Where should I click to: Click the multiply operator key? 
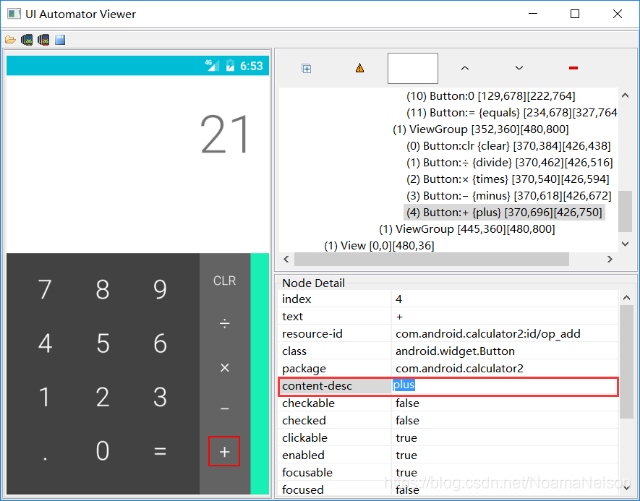click(224, 367)
